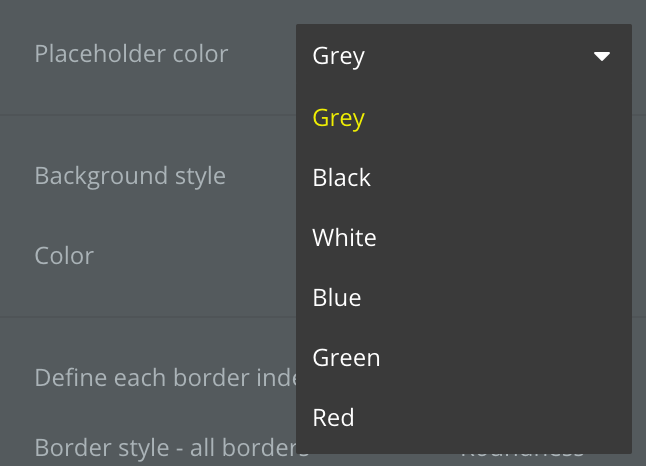The image size is (646, 466).
Task: Click the Color property label
Action: click(64, 256)
